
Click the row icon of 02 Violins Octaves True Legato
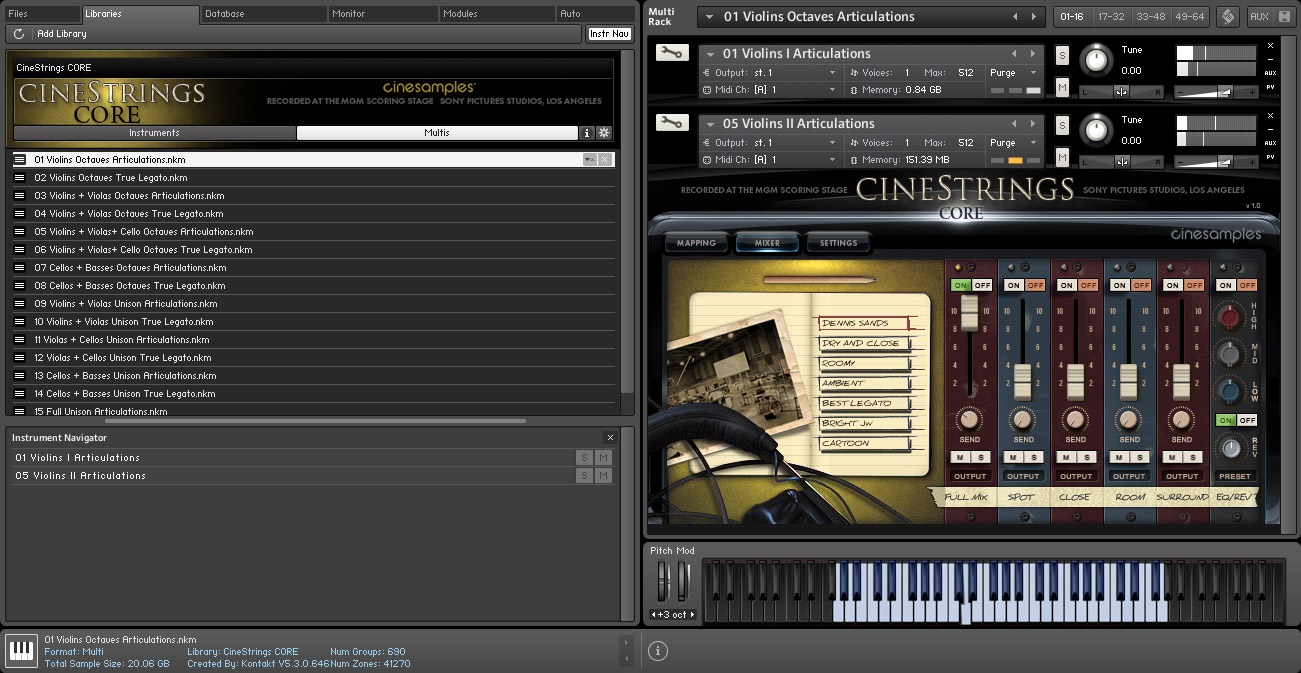pos(20,178)
